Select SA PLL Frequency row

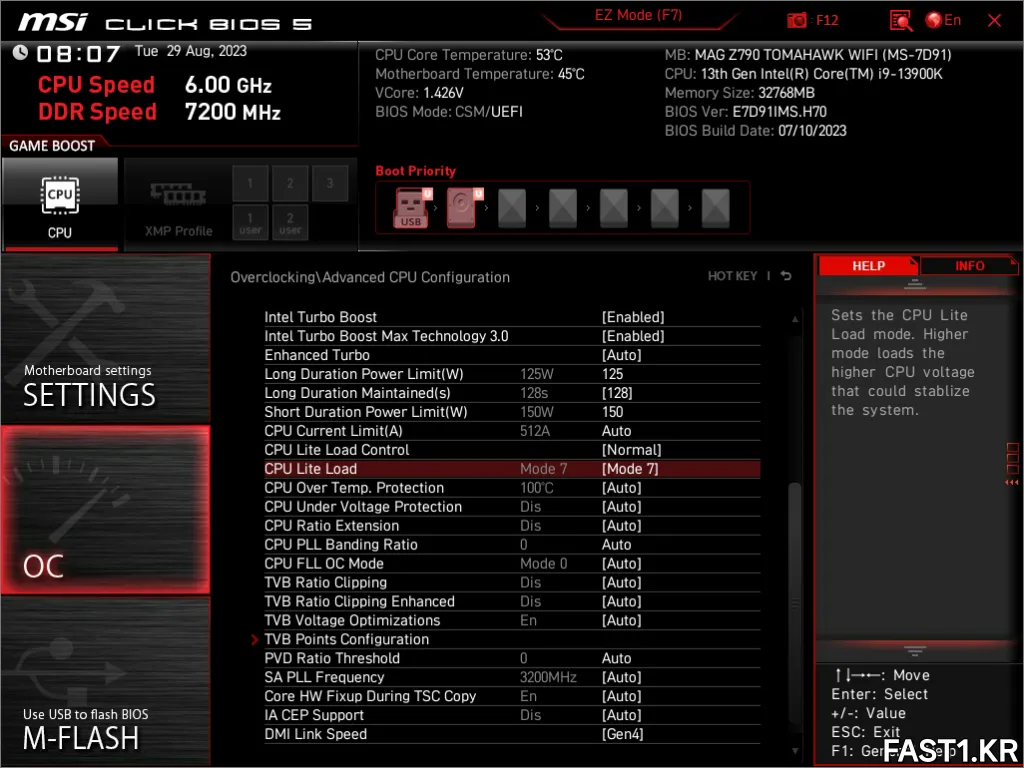pyautogui.click(x=511, y=677)
